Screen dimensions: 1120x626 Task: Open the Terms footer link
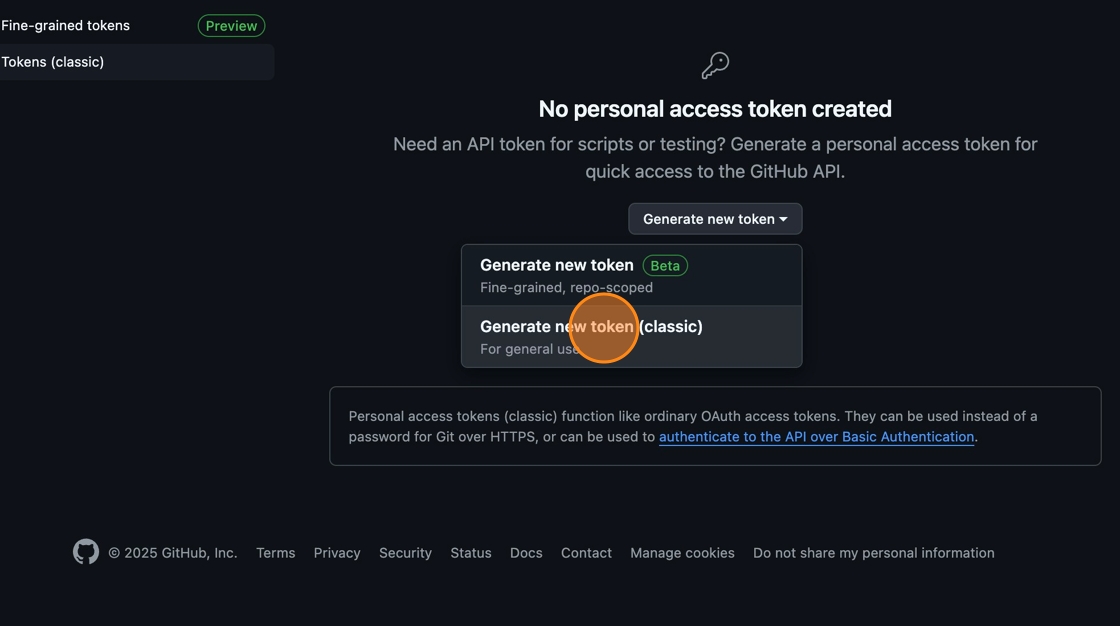(x=275, y=553)
